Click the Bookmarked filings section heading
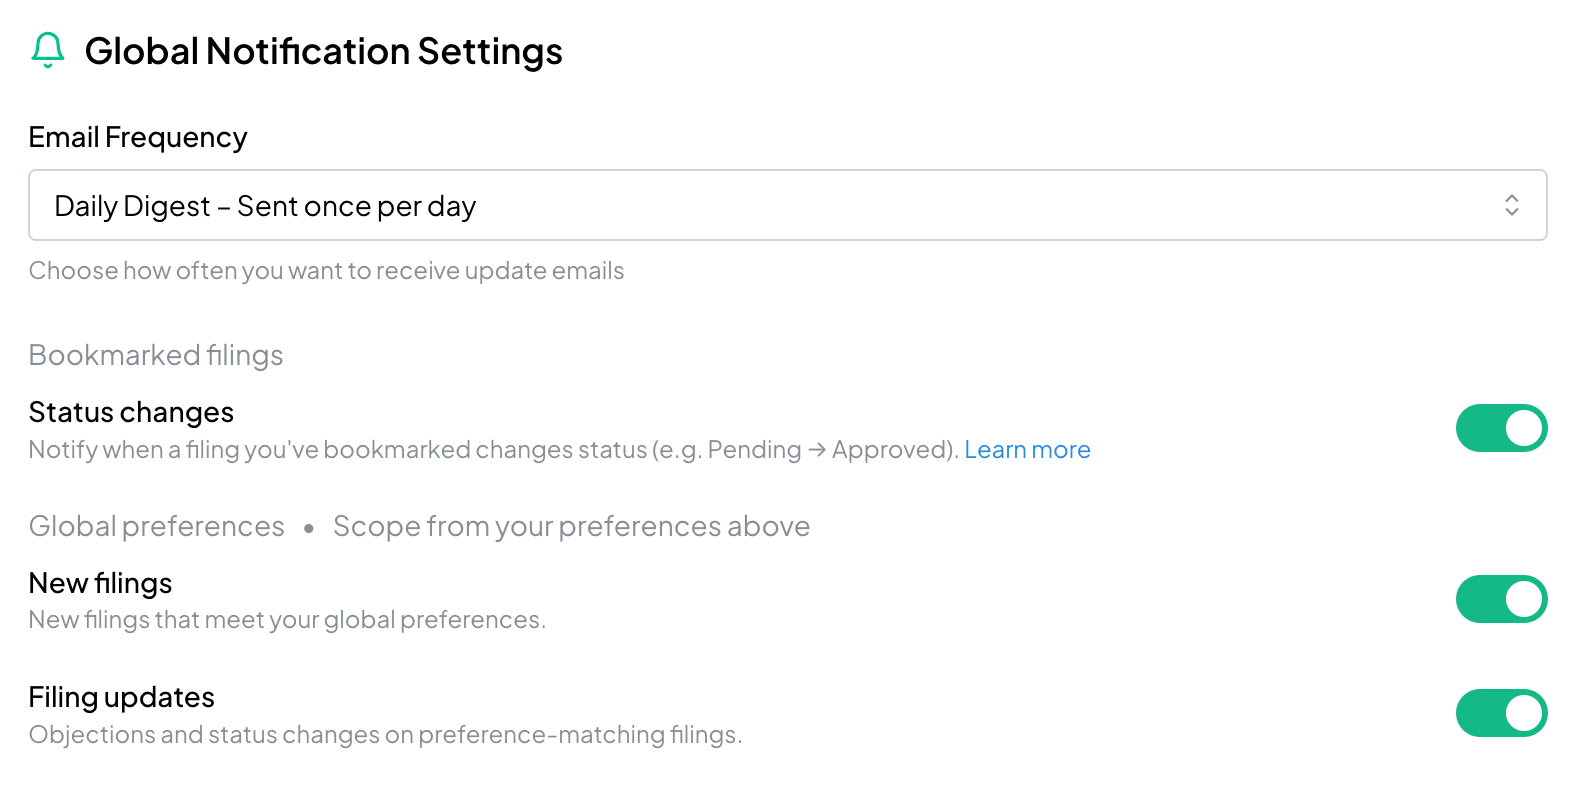This screenshot has width=1580, height=798. (156, 355)
